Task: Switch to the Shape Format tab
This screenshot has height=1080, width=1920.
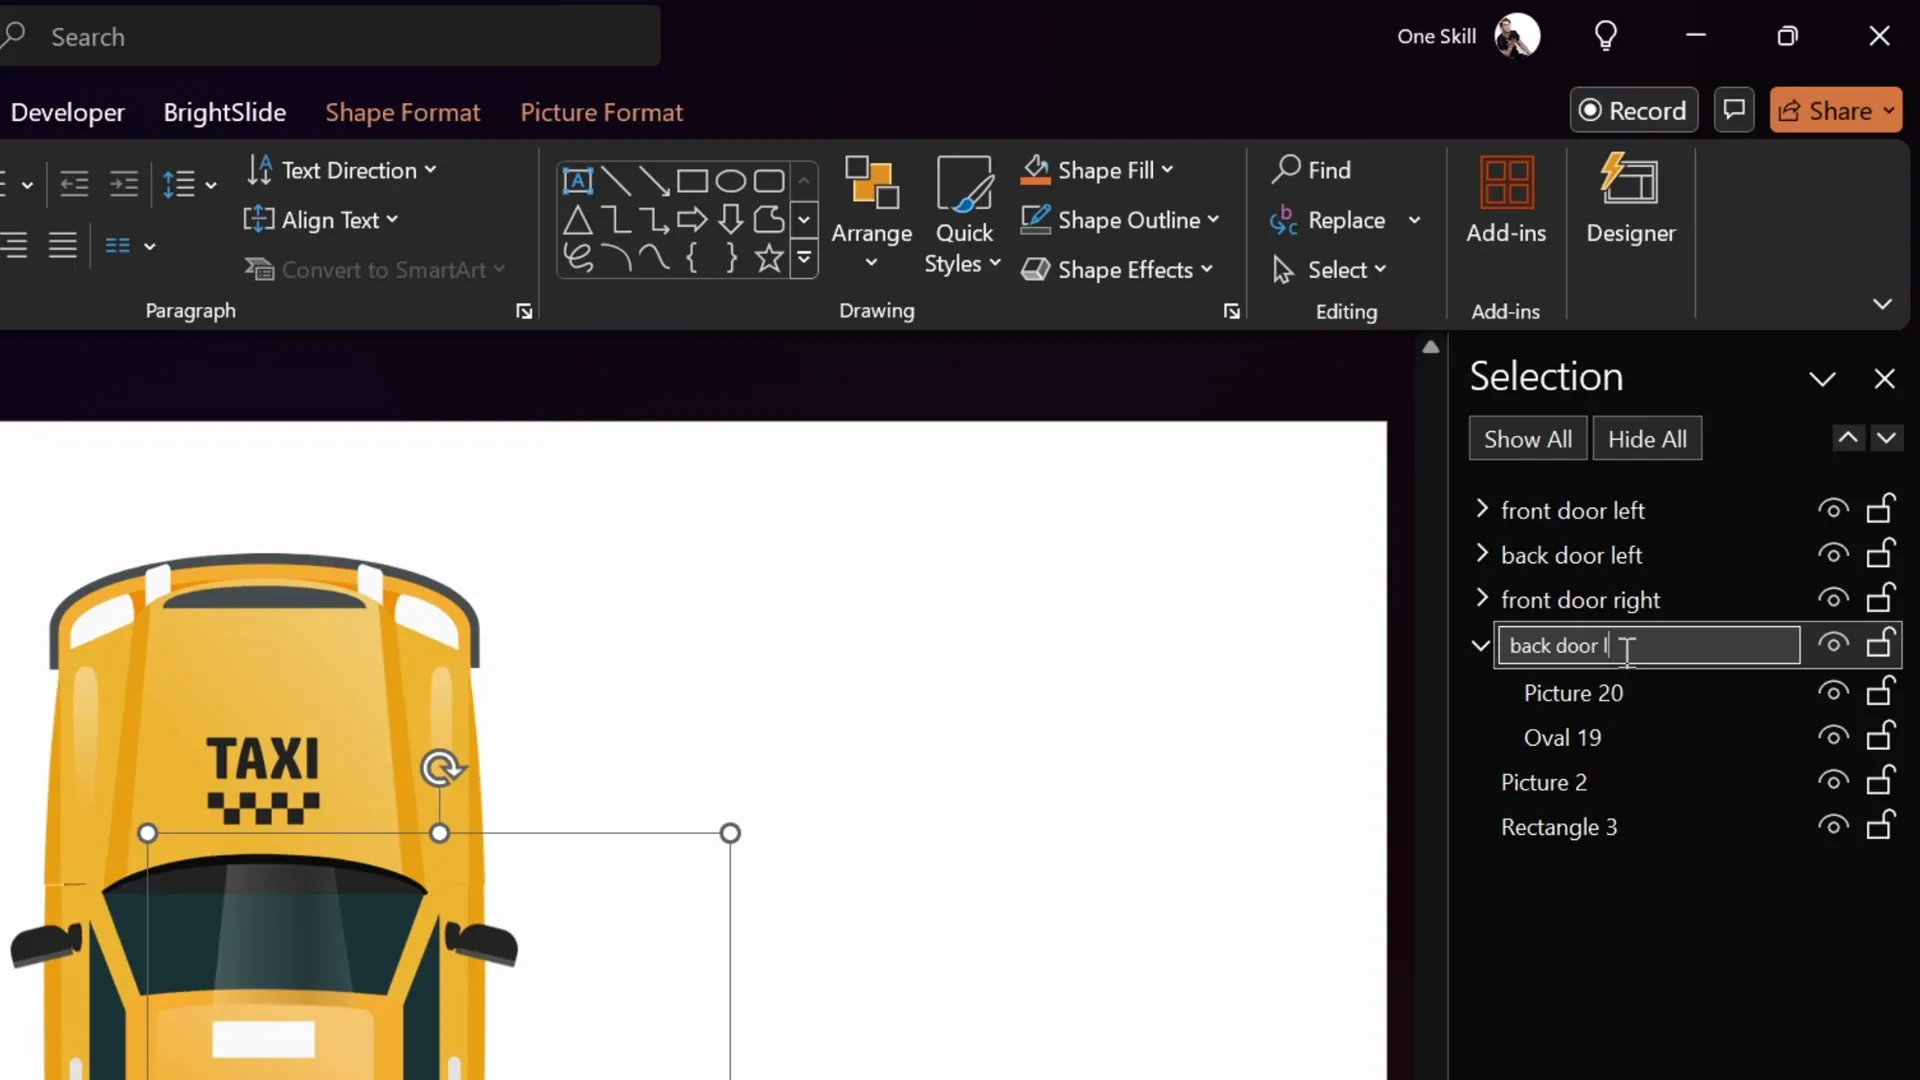Action: [403, 112]
